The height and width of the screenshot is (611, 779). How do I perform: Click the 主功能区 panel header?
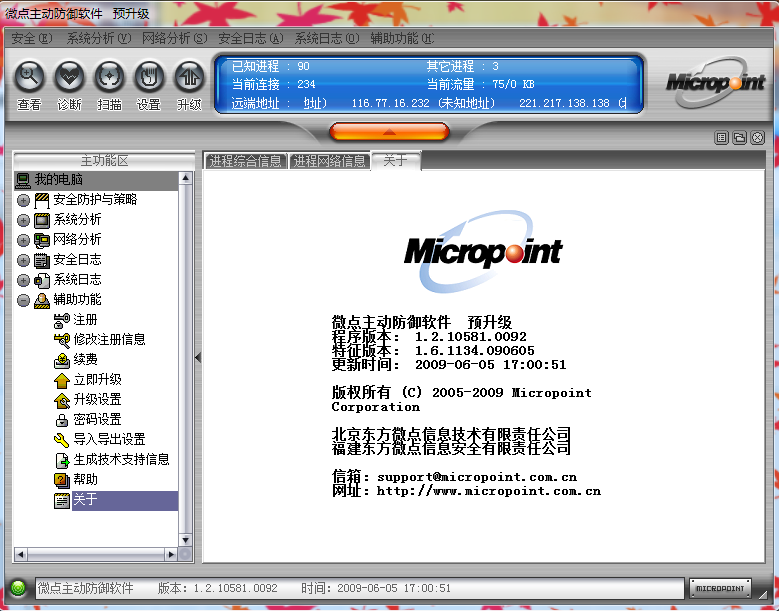(x=104, y=160)
